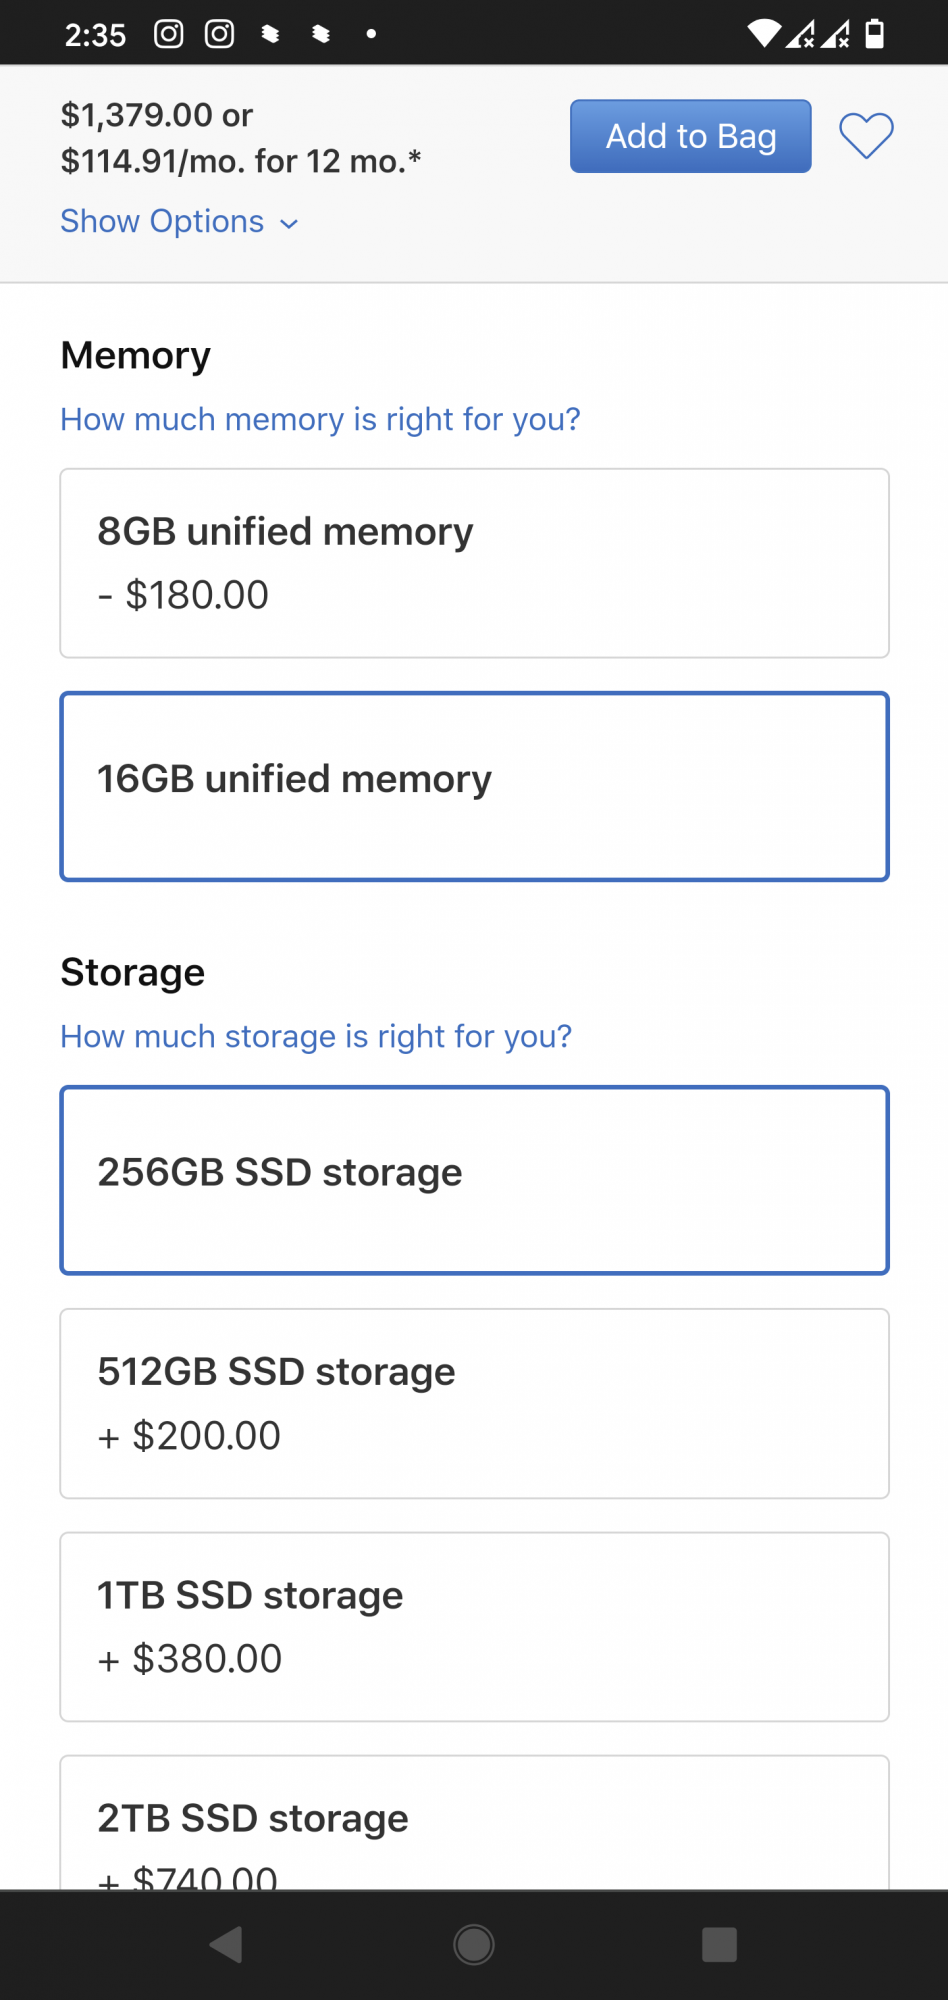Open 'How much storage is right for you?' link
The image size is (948, 2000).
(316, 1036)
